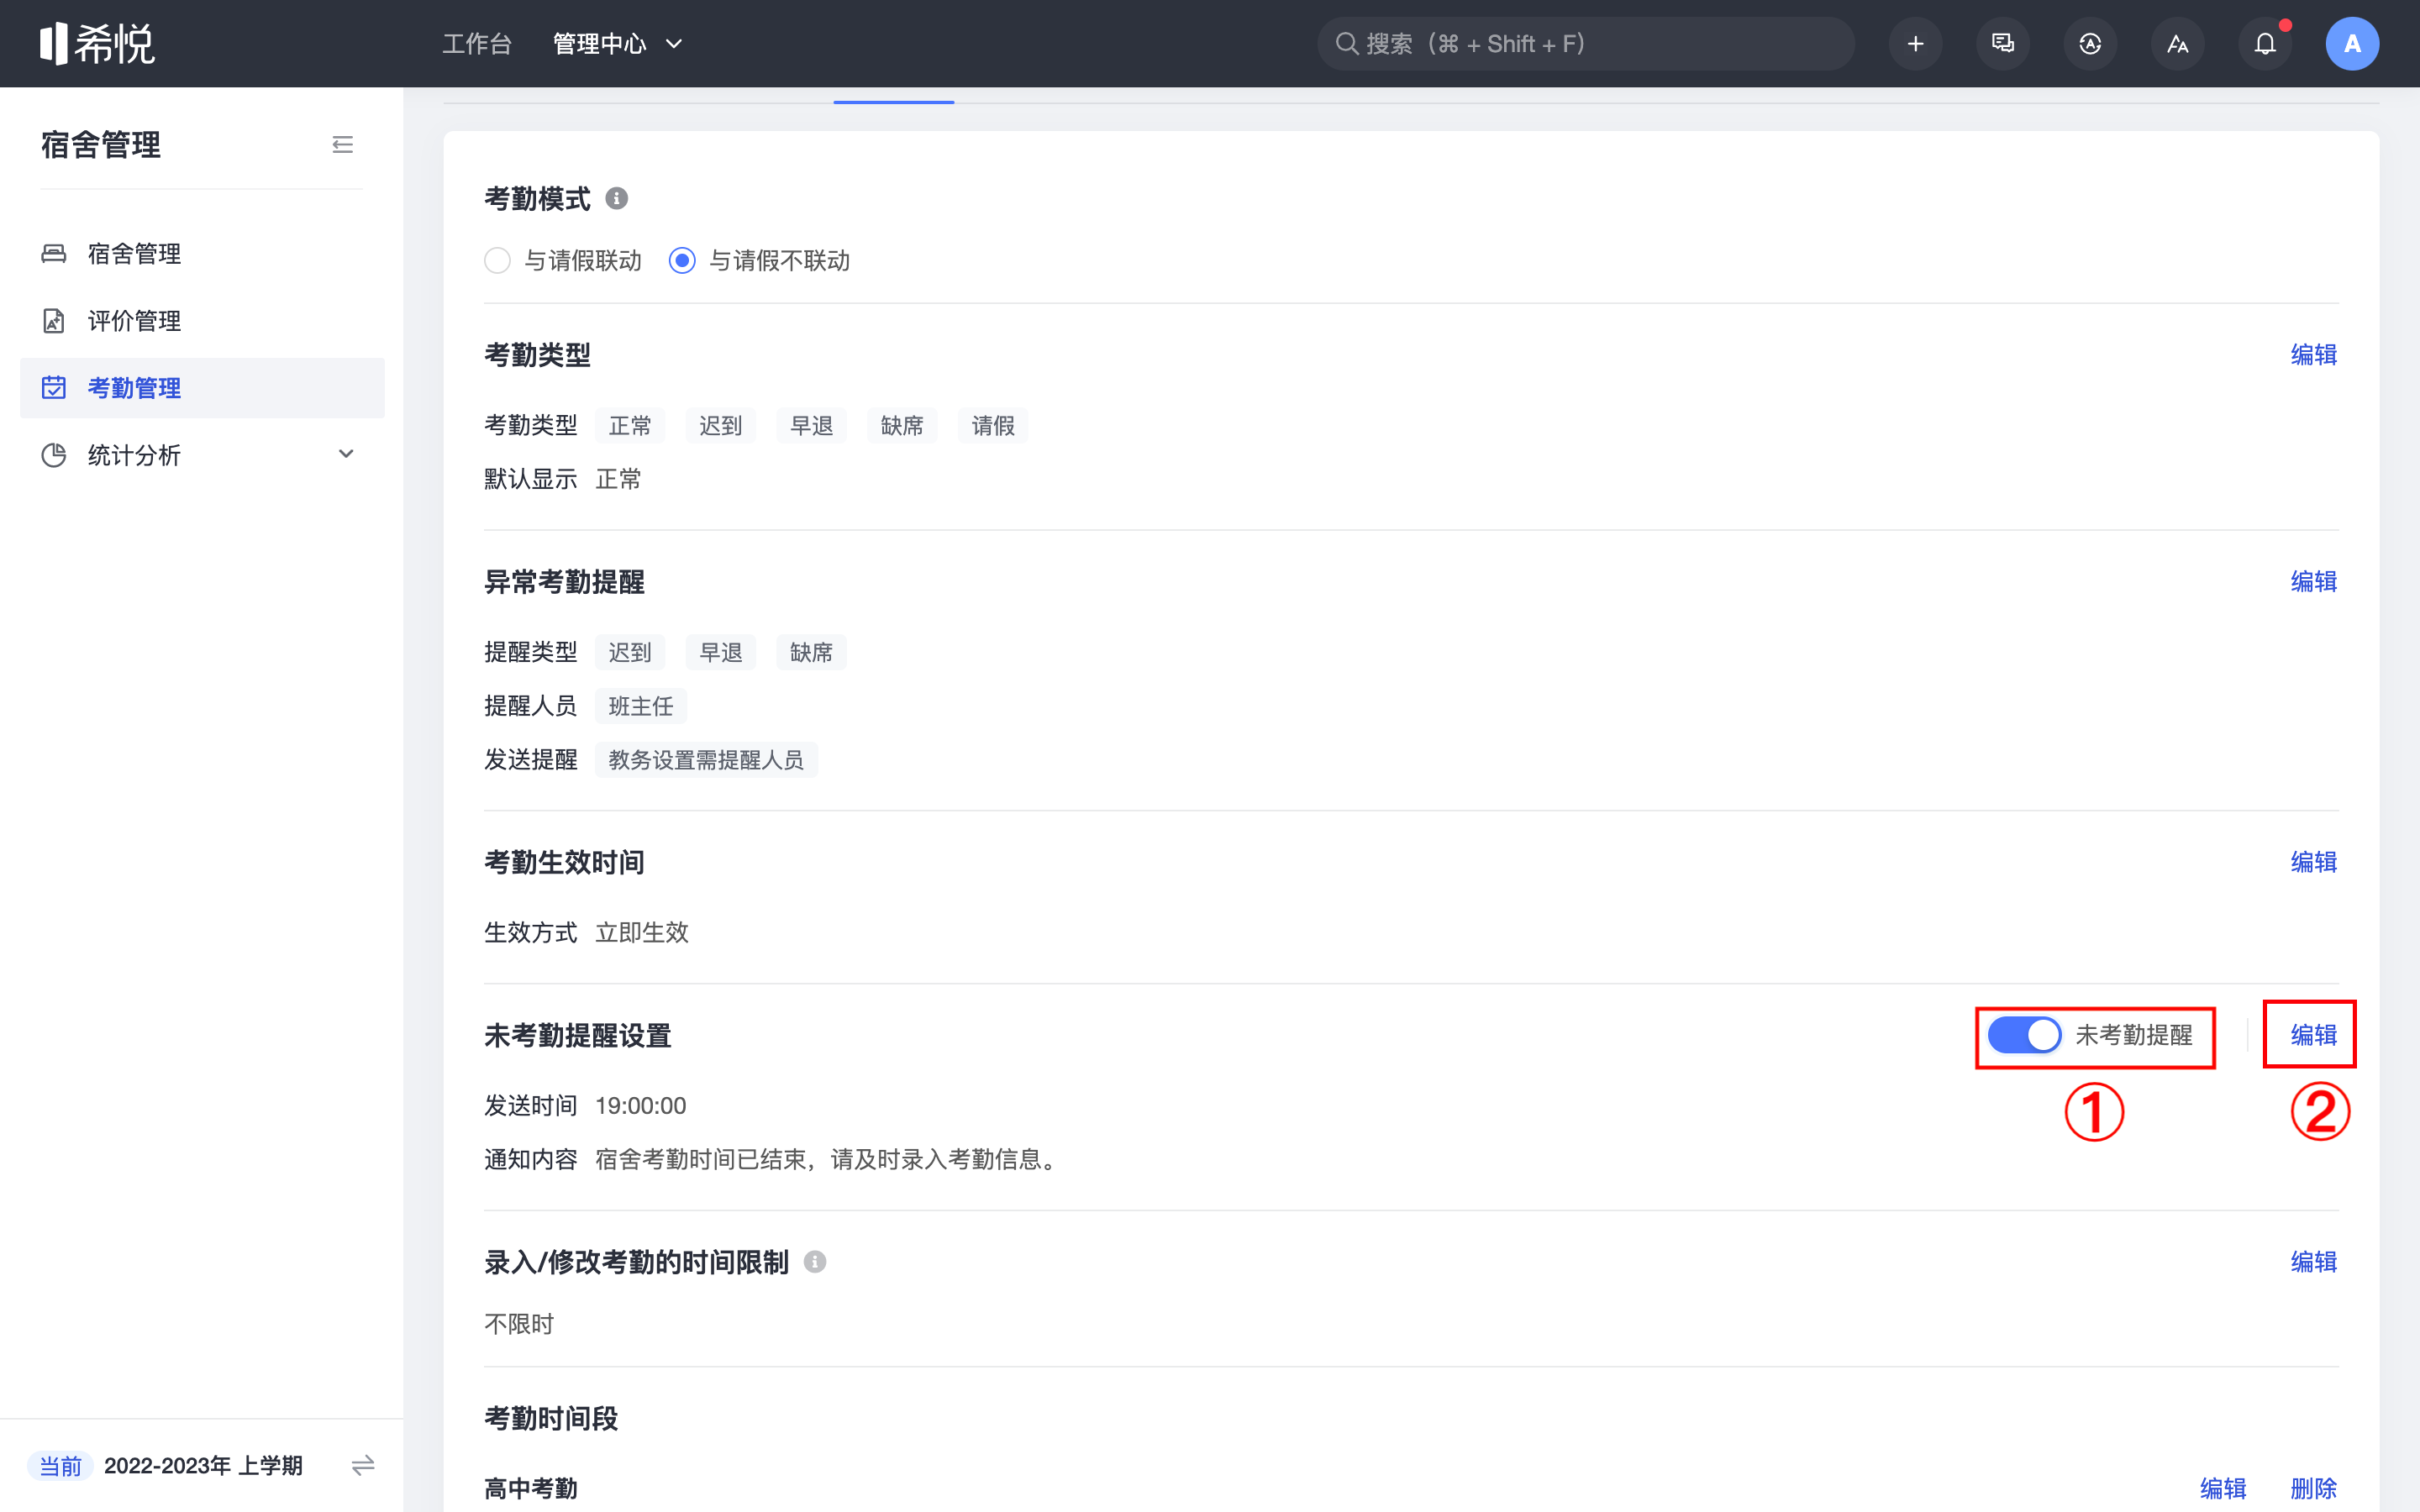Expand the 统计分析 submenu chevron

[x=346, y=454]
